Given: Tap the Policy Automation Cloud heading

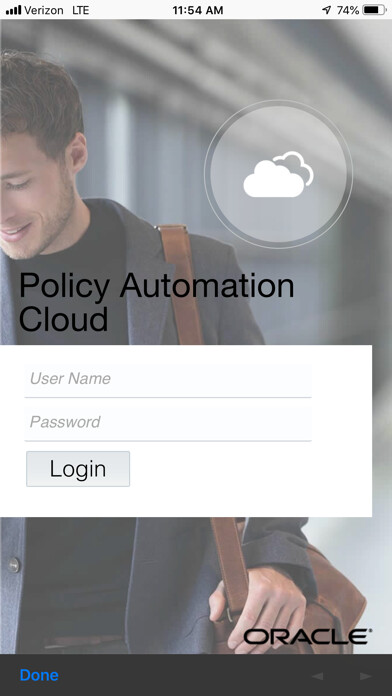Looking at the screenshot, I should coord(156,302).
